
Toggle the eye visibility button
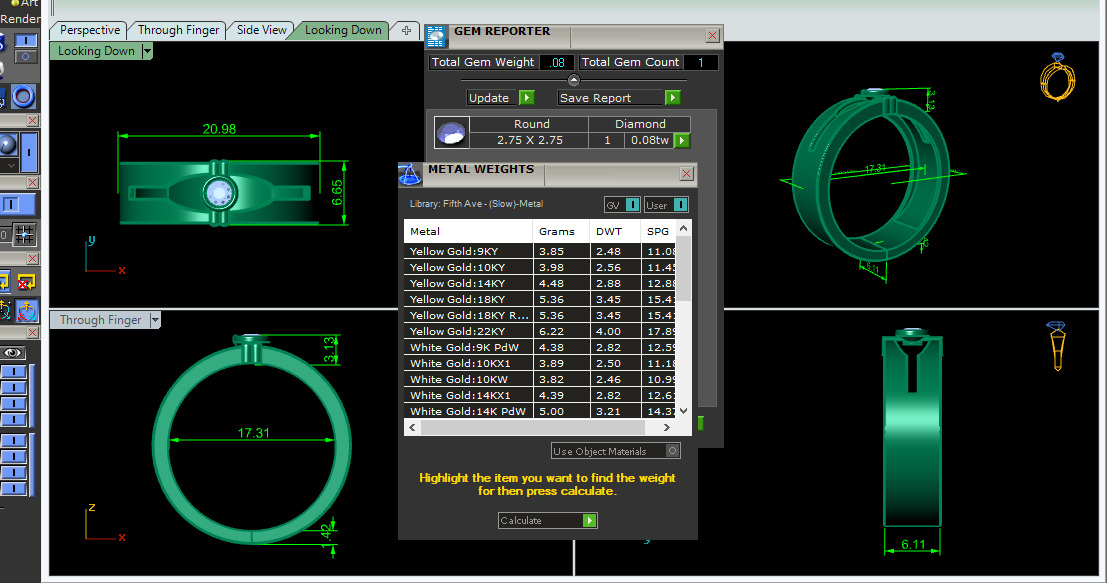click(x=13, y=353)
